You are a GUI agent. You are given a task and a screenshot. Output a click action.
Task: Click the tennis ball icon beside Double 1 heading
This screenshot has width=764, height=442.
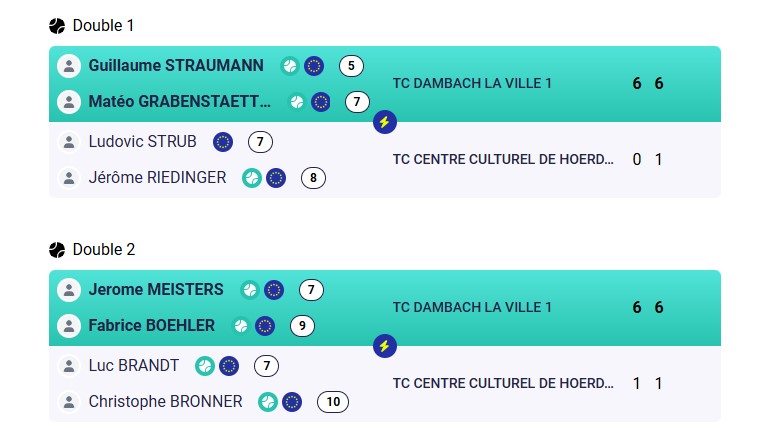pos(57,26)
